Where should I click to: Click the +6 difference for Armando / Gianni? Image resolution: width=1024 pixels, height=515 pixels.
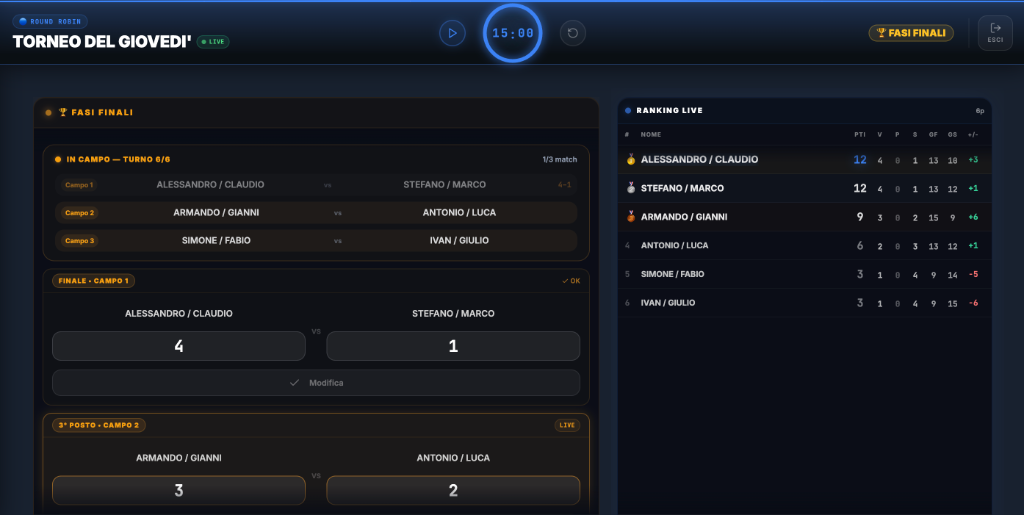(973, 217)
